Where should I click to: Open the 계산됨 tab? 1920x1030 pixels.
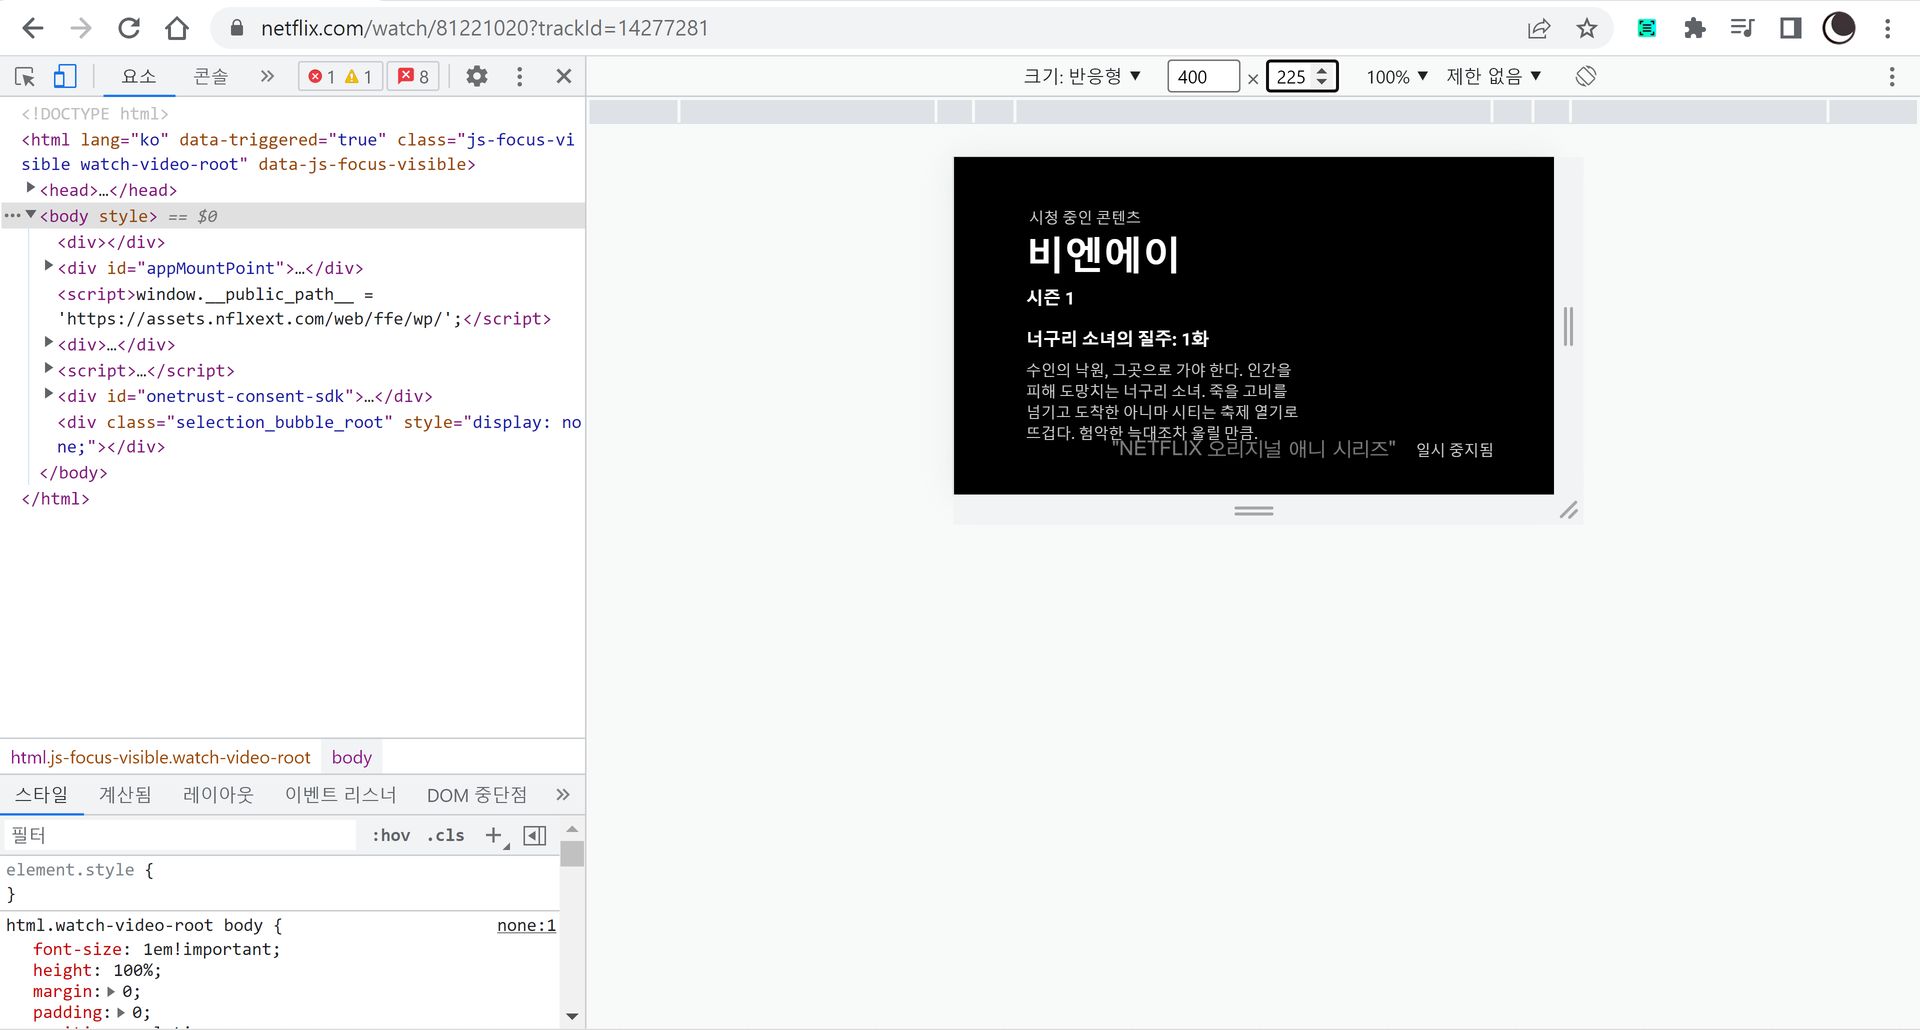[x=125, y=794]
